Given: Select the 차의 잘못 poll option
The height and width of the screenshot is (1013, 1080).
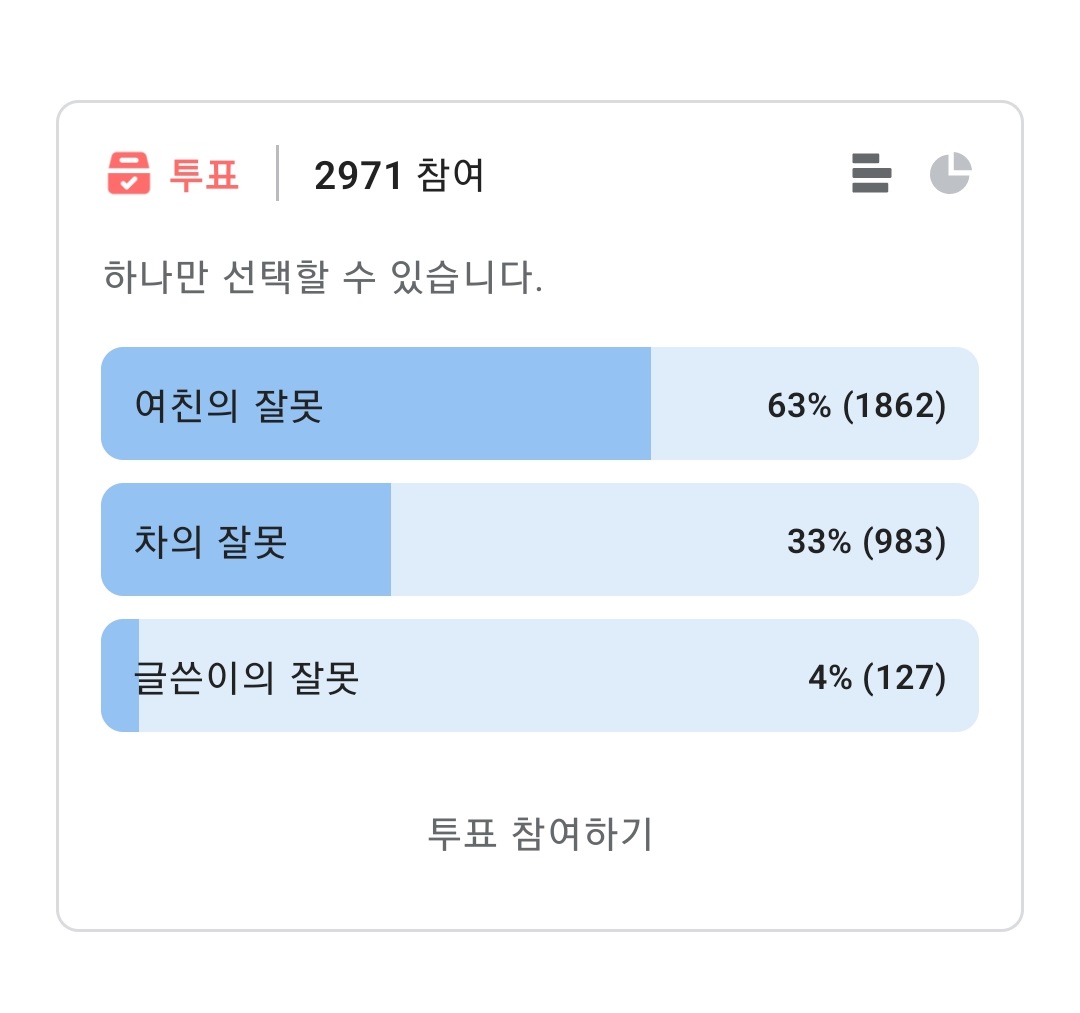Looking at the screenshot, I should pos(211,541).
